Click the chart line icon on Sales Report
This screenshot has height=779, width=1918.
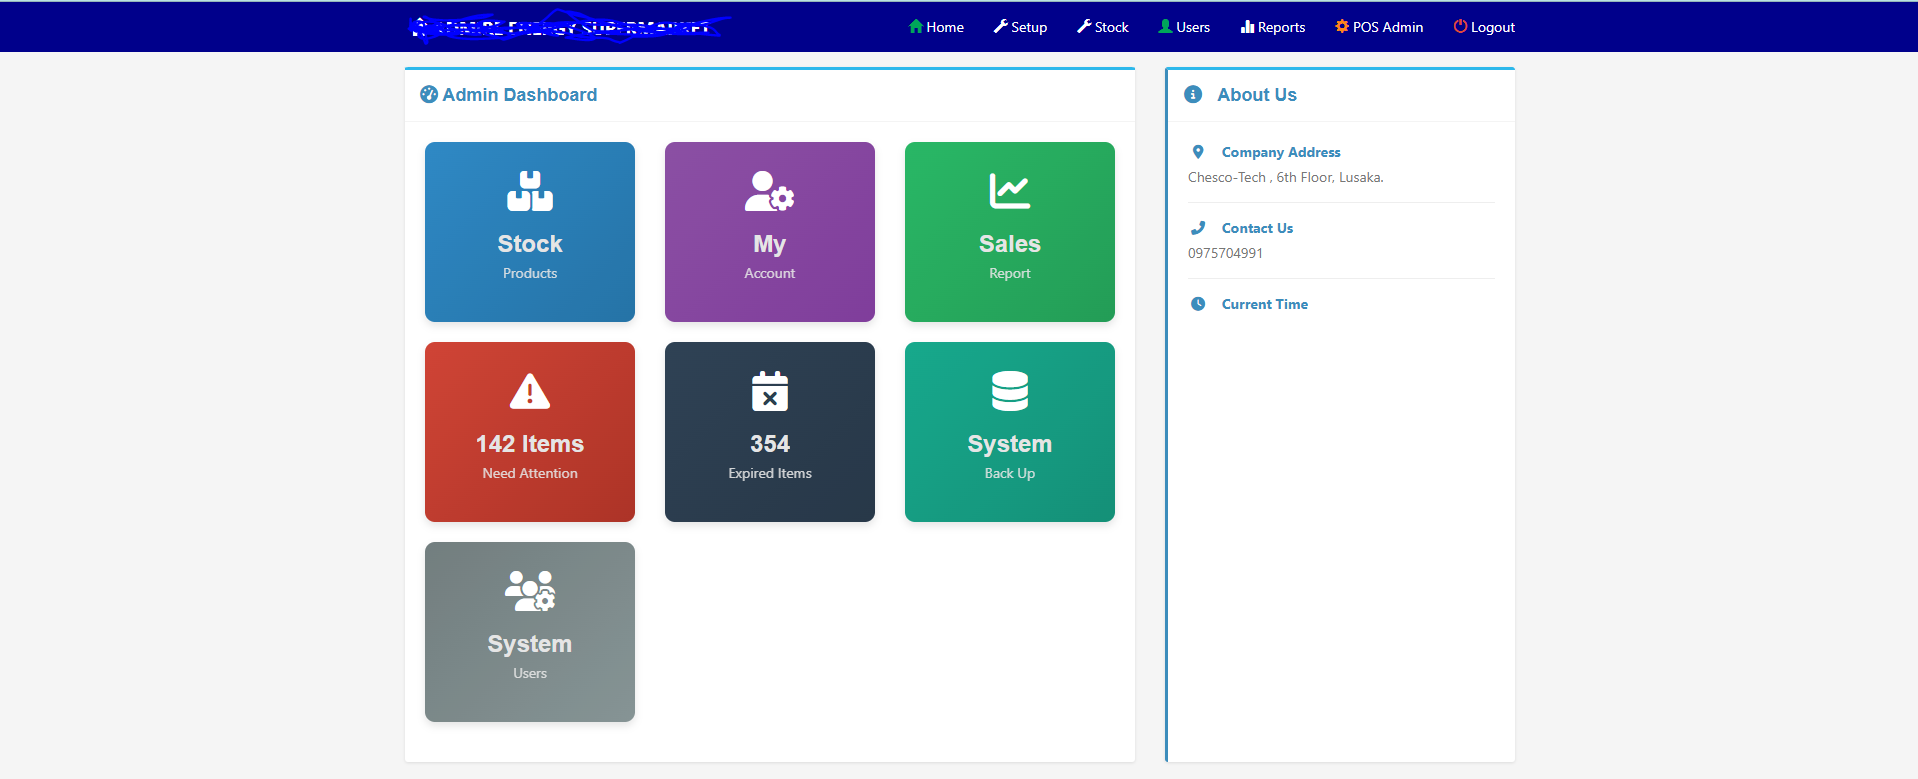point(1009,191)
